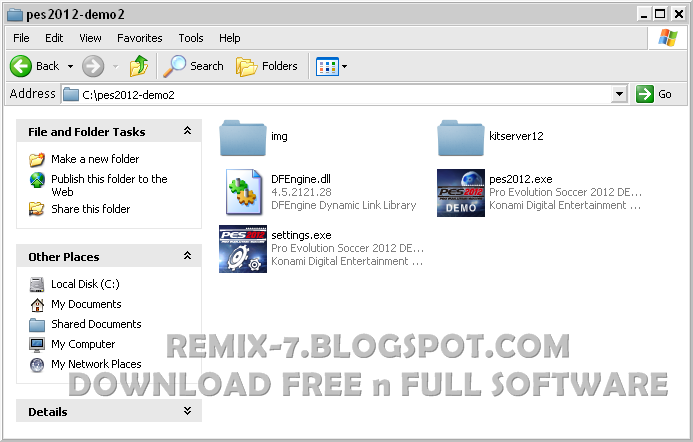Select the pes2012.exe DEMO icon
Image resolution: width=693 pixels, height=442 pixels.
pos(461,193)
